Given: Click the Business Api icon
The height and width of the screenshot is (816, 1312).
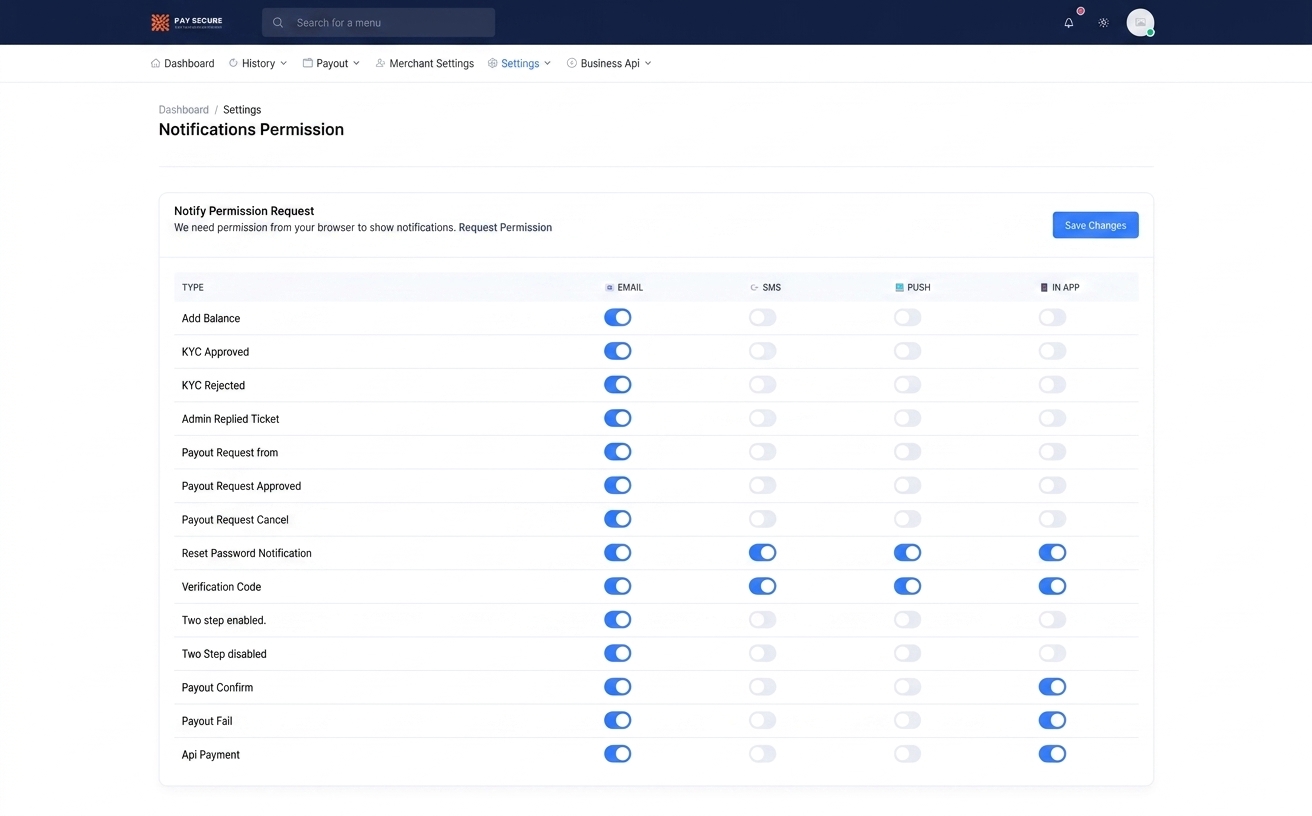Looking at the screenshot, I should pos(572,63).
